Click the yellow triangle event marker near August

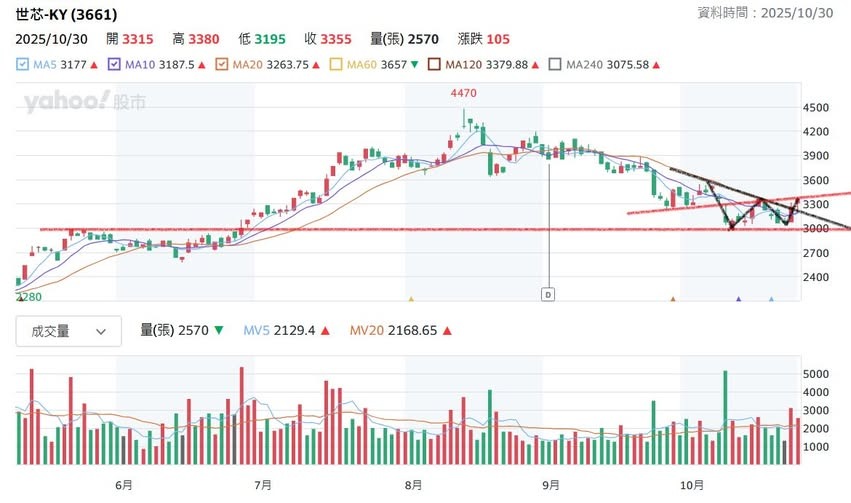click(411, 298)
